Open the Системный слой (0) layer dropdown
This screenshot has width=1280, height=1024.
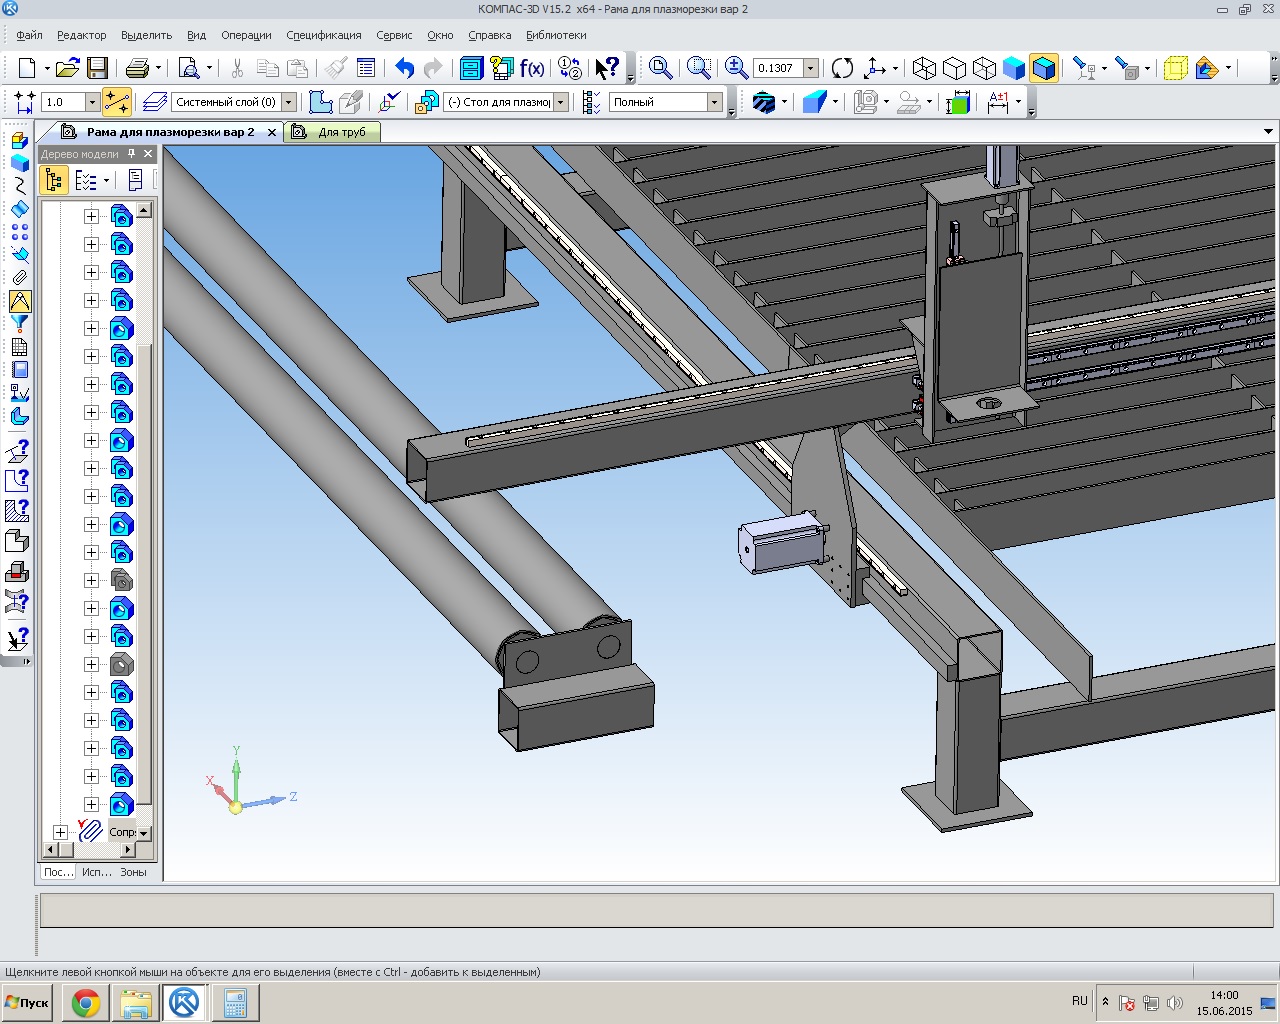coord(289,102)
